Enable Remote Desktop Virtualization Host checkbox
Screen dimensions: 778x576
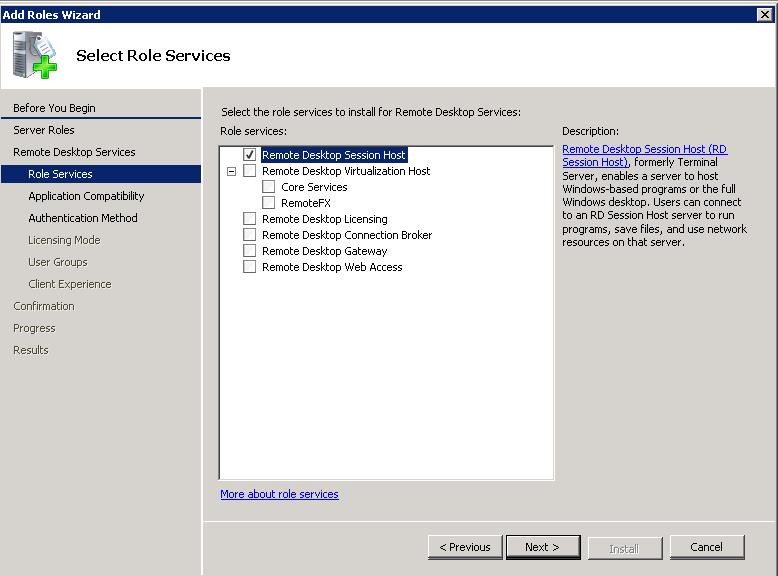[250, 171]
